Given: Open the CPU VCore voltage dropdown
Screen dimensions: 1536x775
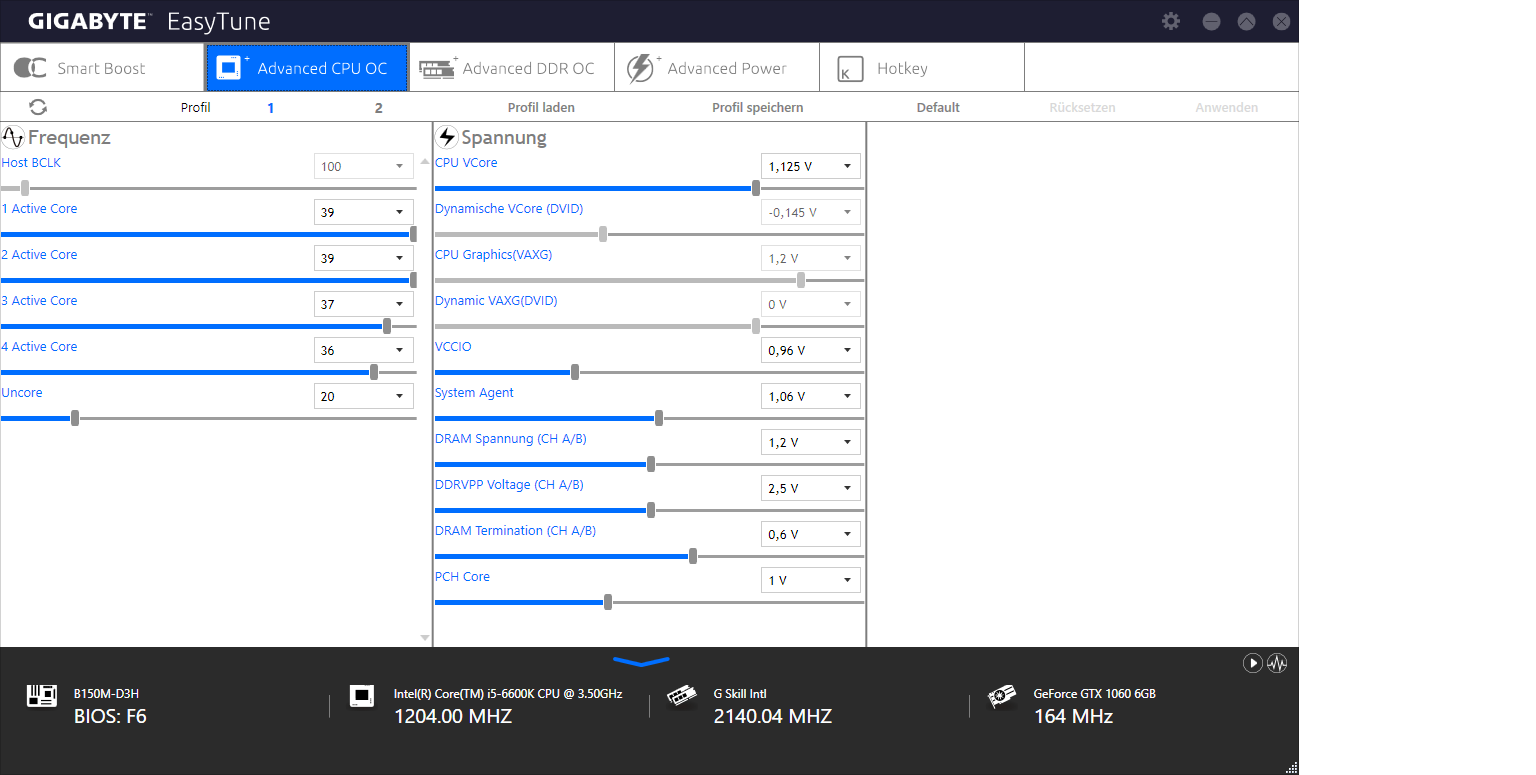Looking at the screenshot, I should point(811,166).
